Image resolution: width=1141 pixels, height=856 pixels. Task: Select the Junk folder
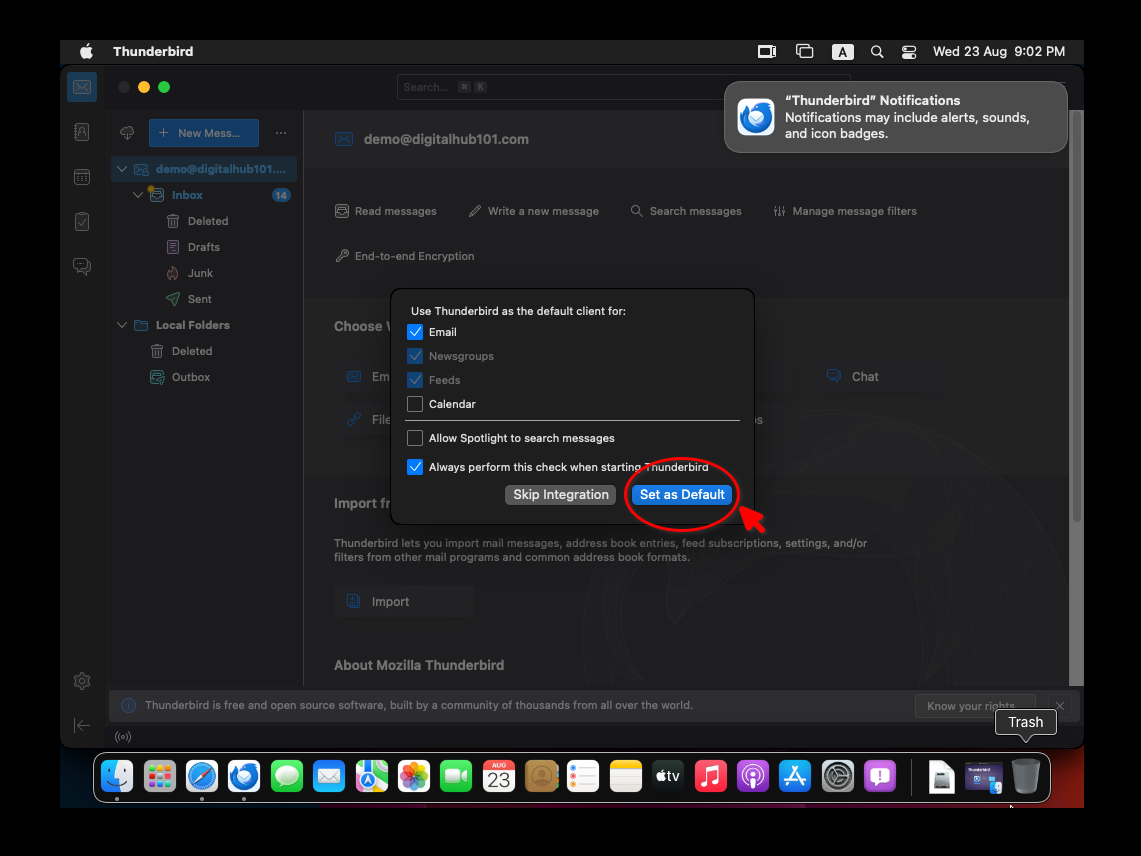200,274
